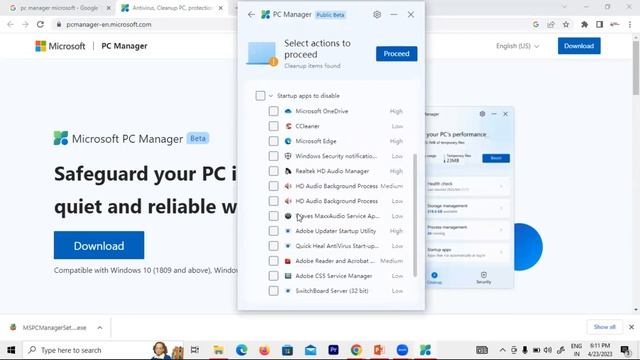The height and width of the screenshot is (360, 640).
Task: Click Show all downloads
Action: coord(604,327)
